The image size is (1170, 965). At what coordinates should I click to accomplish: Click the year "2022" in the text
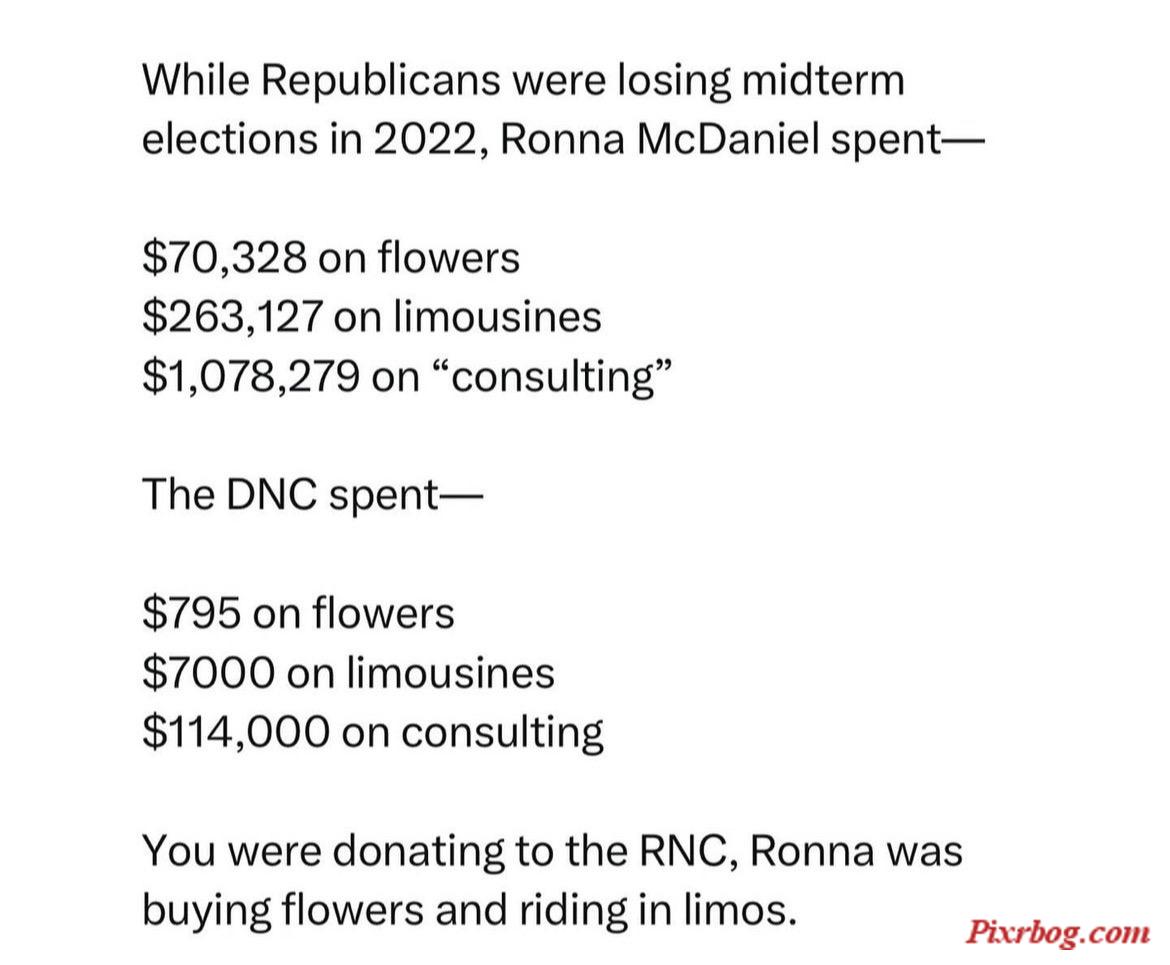click(x=430, y=140)
